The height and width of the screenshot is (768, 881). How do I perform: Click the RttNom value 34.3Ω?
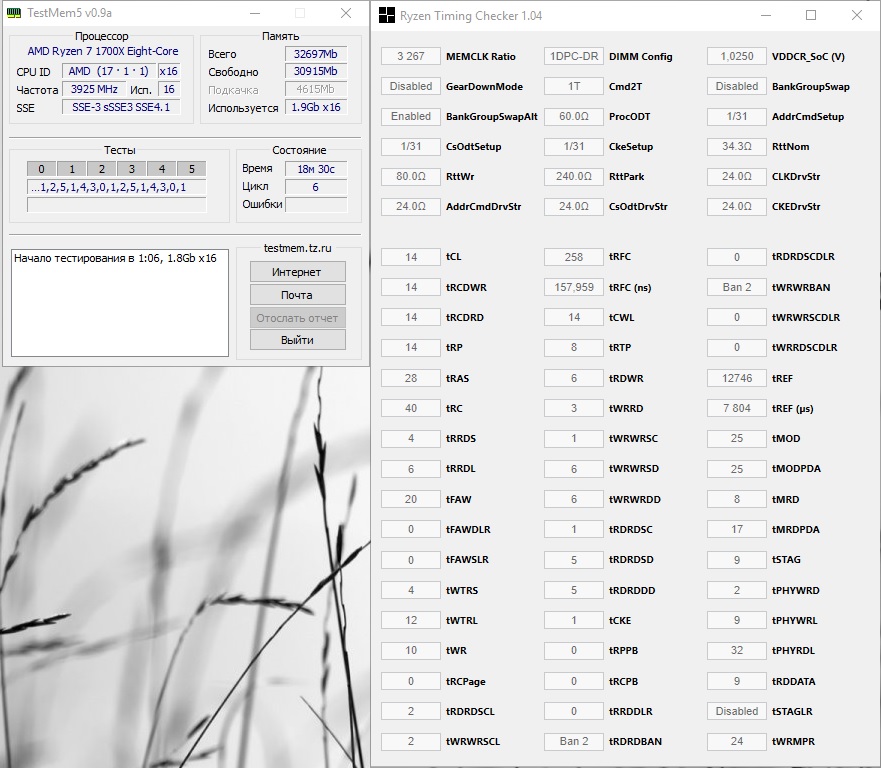click(x=737, y=147)
